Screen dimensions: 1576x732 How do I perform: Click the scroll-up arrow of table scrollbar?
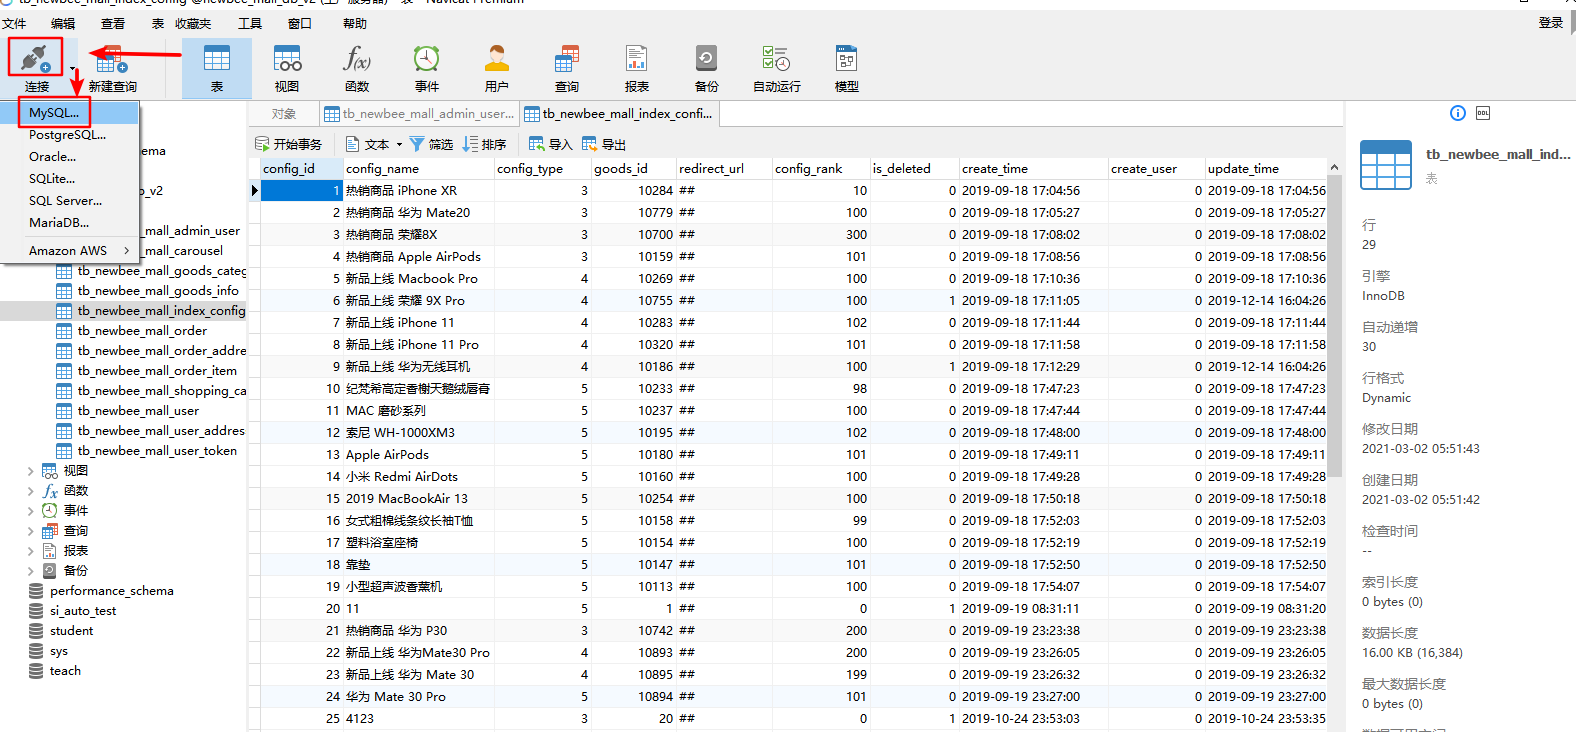(x=1334, y=167)
